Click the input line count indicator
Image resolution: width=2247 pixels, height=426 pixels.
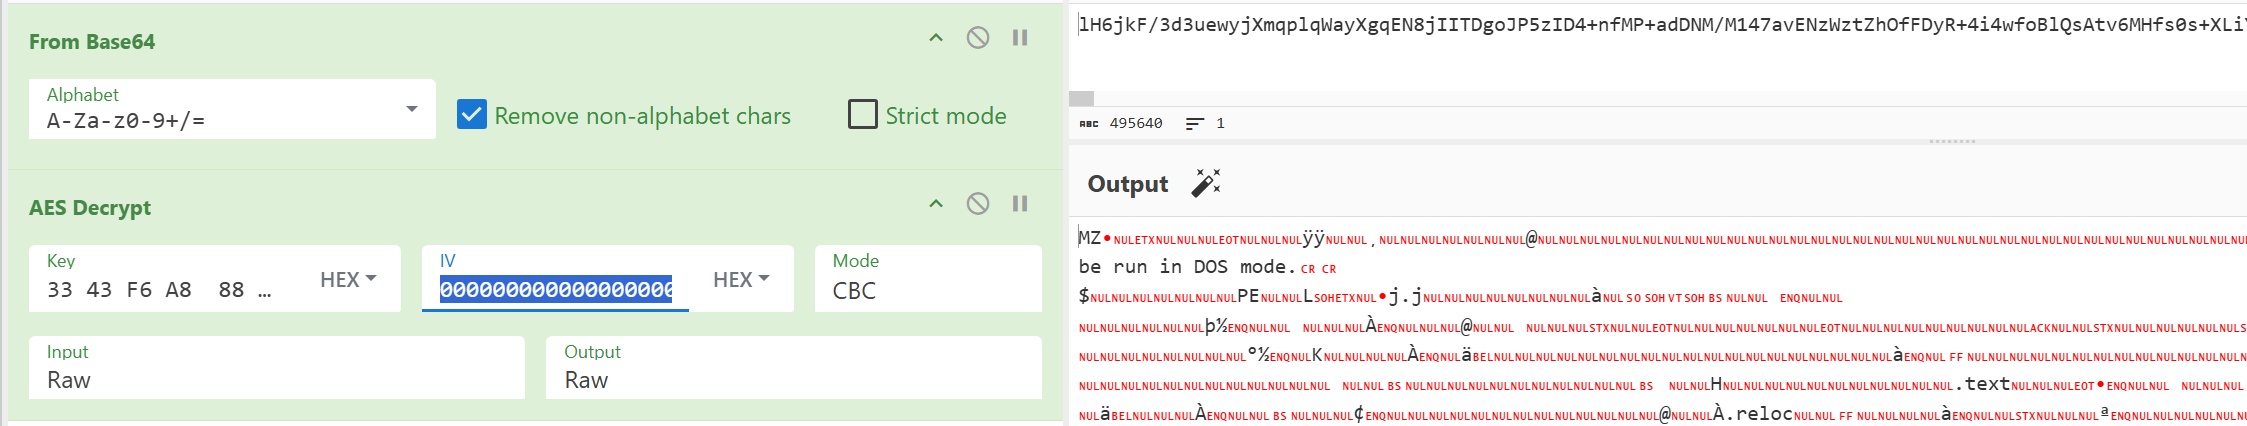click(1205, 123)
